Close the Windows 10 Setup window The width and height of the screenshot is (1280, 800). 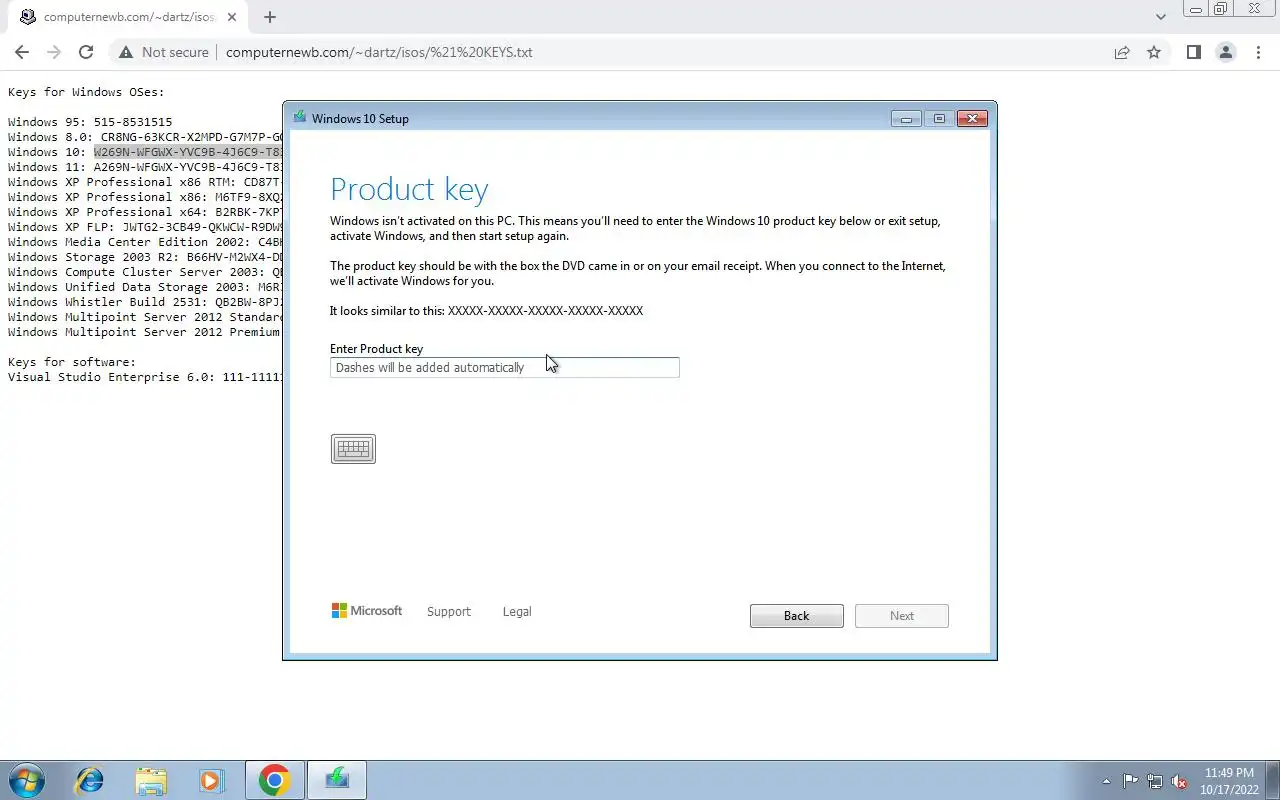972,119
